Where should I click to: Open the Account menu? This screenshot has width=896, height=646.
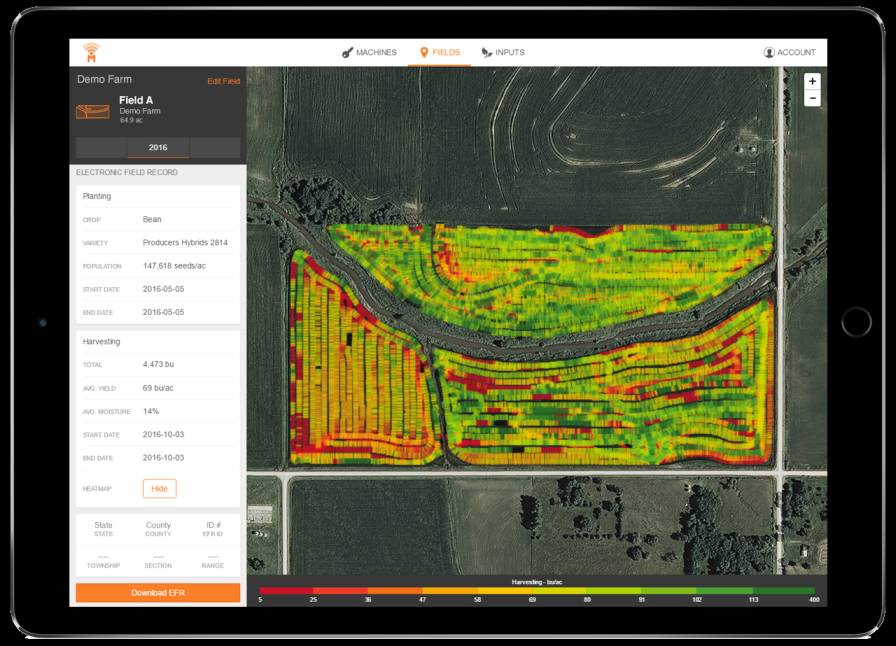pyautogui.click(x=790, y=53)
